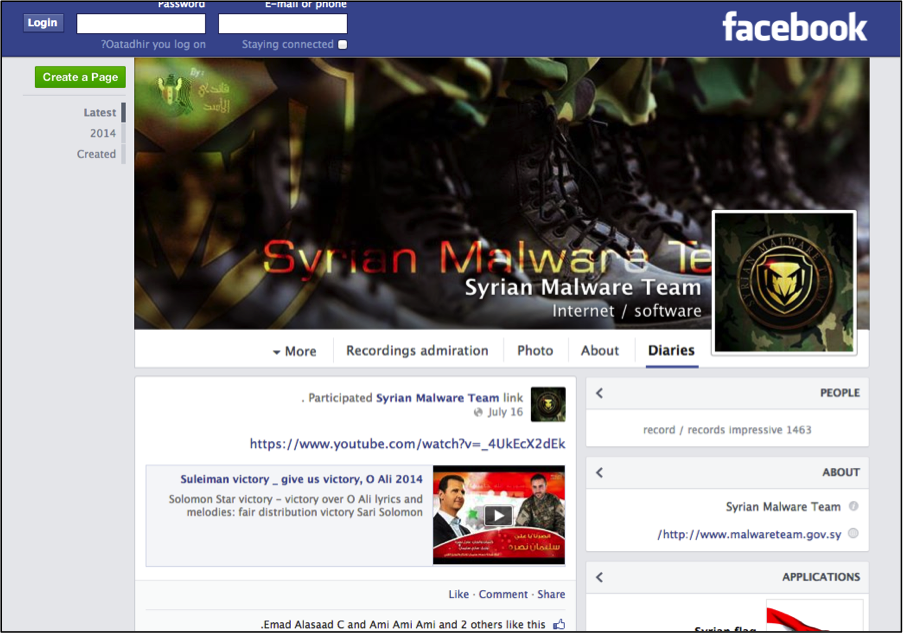The width and height of the screenshot is (903, 633).
Task: Collapse the ABOUT section chevron
Action: tap(600, 472)
